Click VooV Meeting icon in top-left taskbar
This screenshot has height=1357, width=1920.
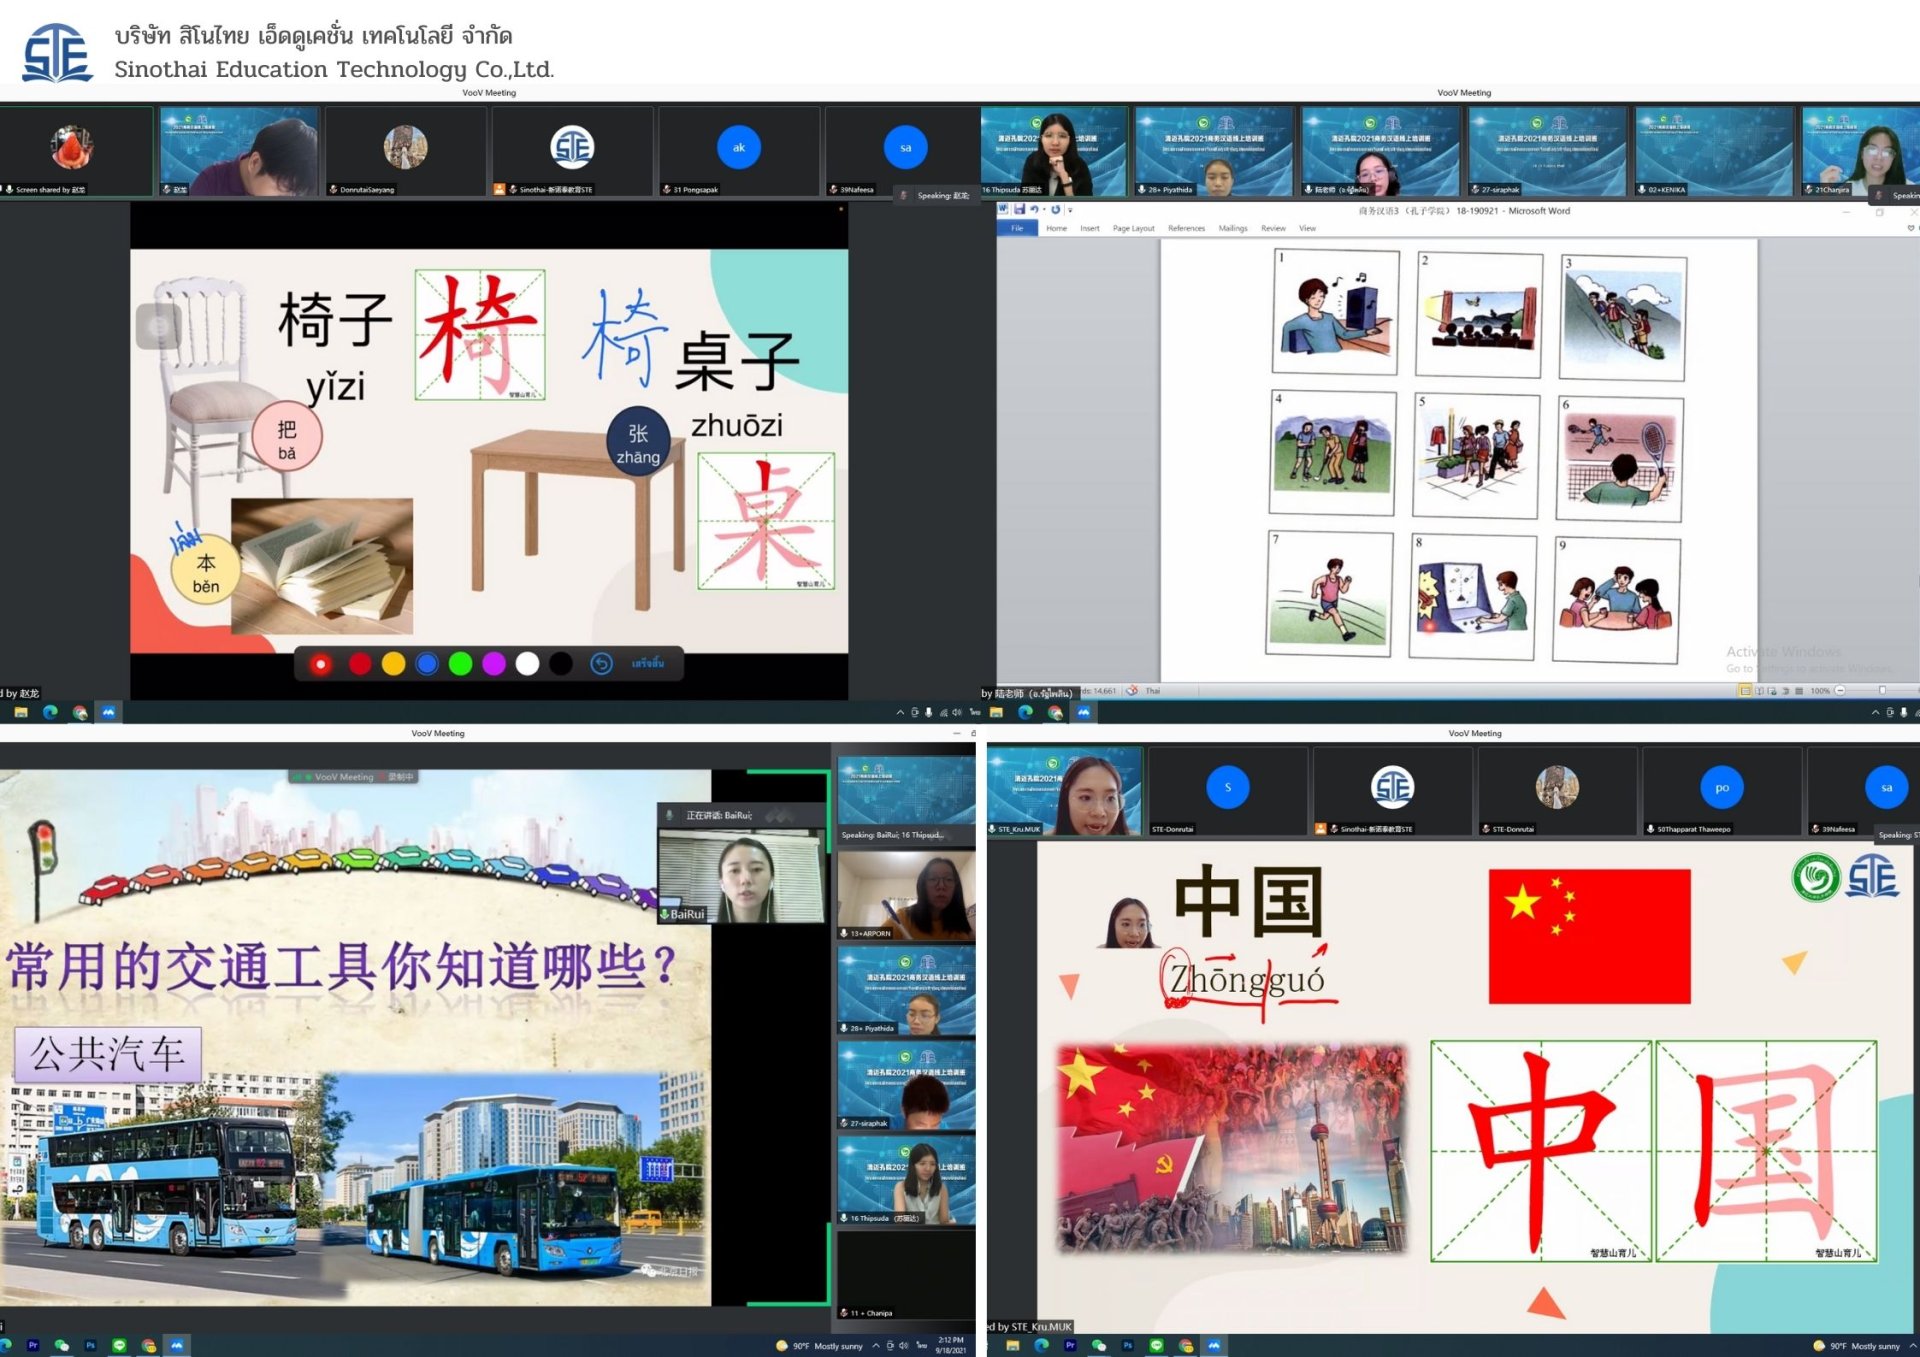click(x=108, y=712)
